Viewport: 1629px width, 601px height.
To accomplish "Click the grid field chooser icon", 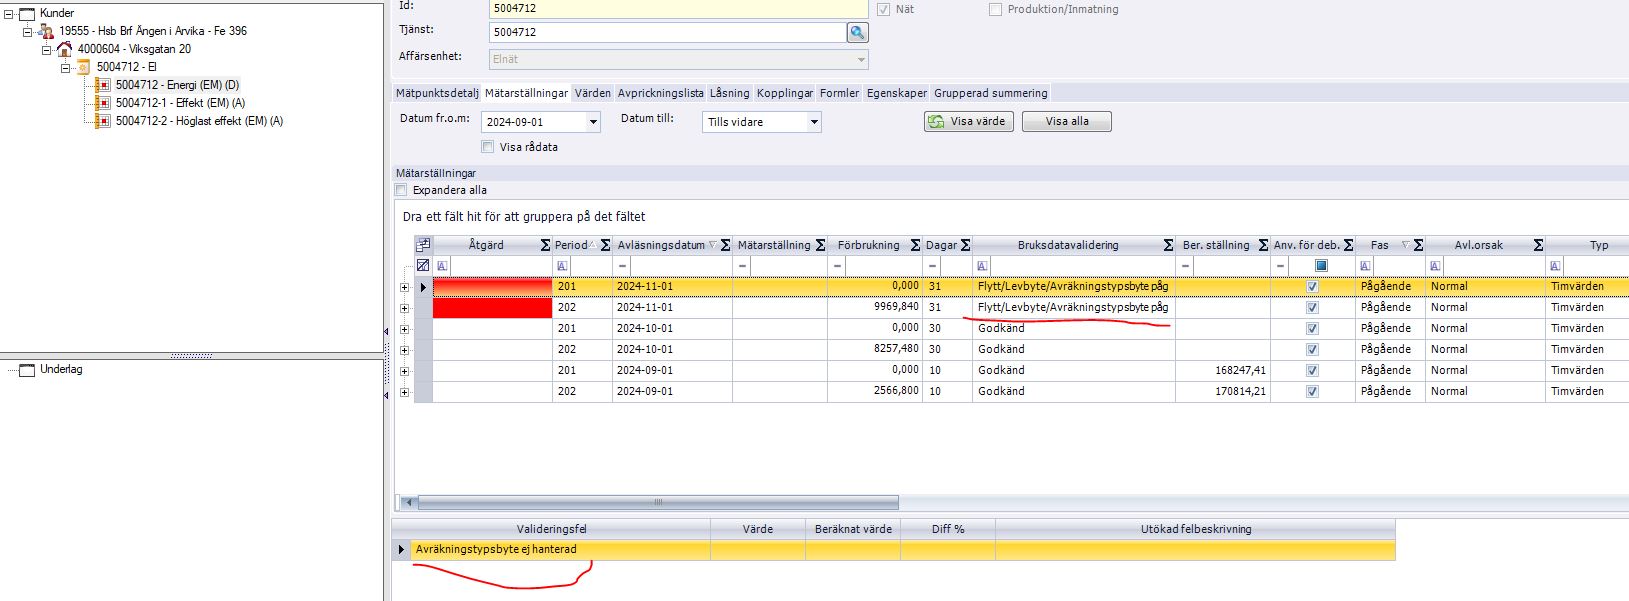I will coord(423,245).
